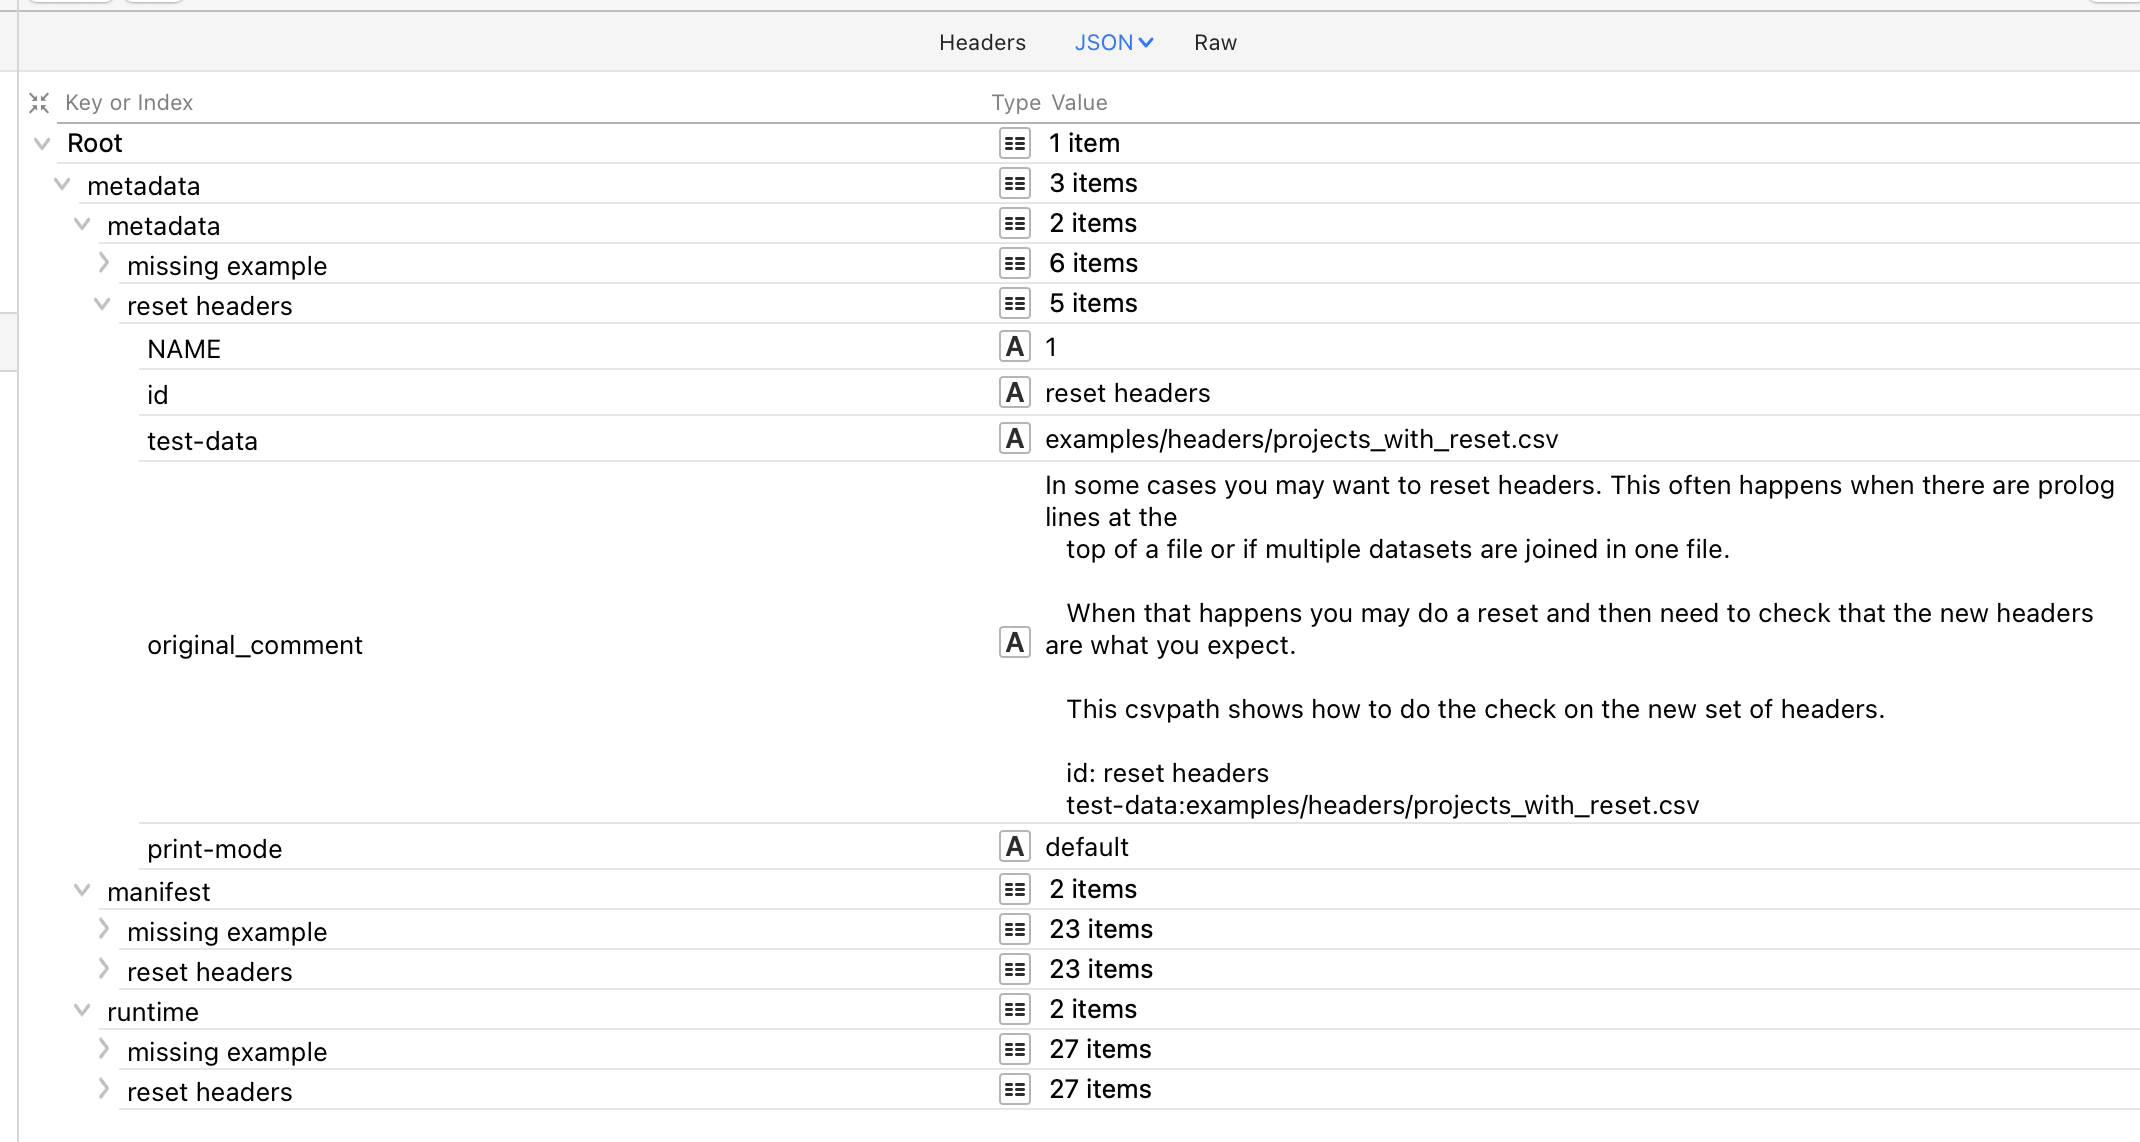Click the string type icon on the test-data row
The image size is (2140, 1142).
click(x=1014, y=439)
